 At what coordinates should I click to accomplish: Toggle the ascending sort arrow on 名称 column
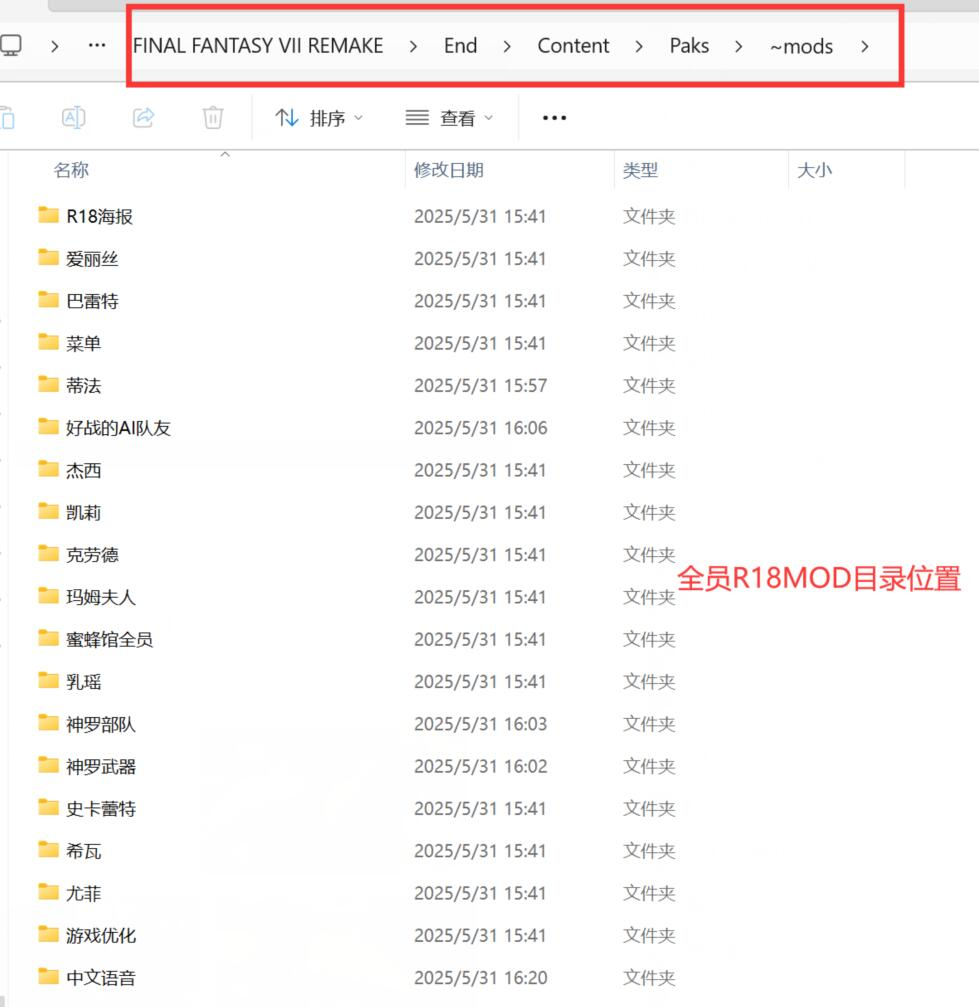[225, 155]
